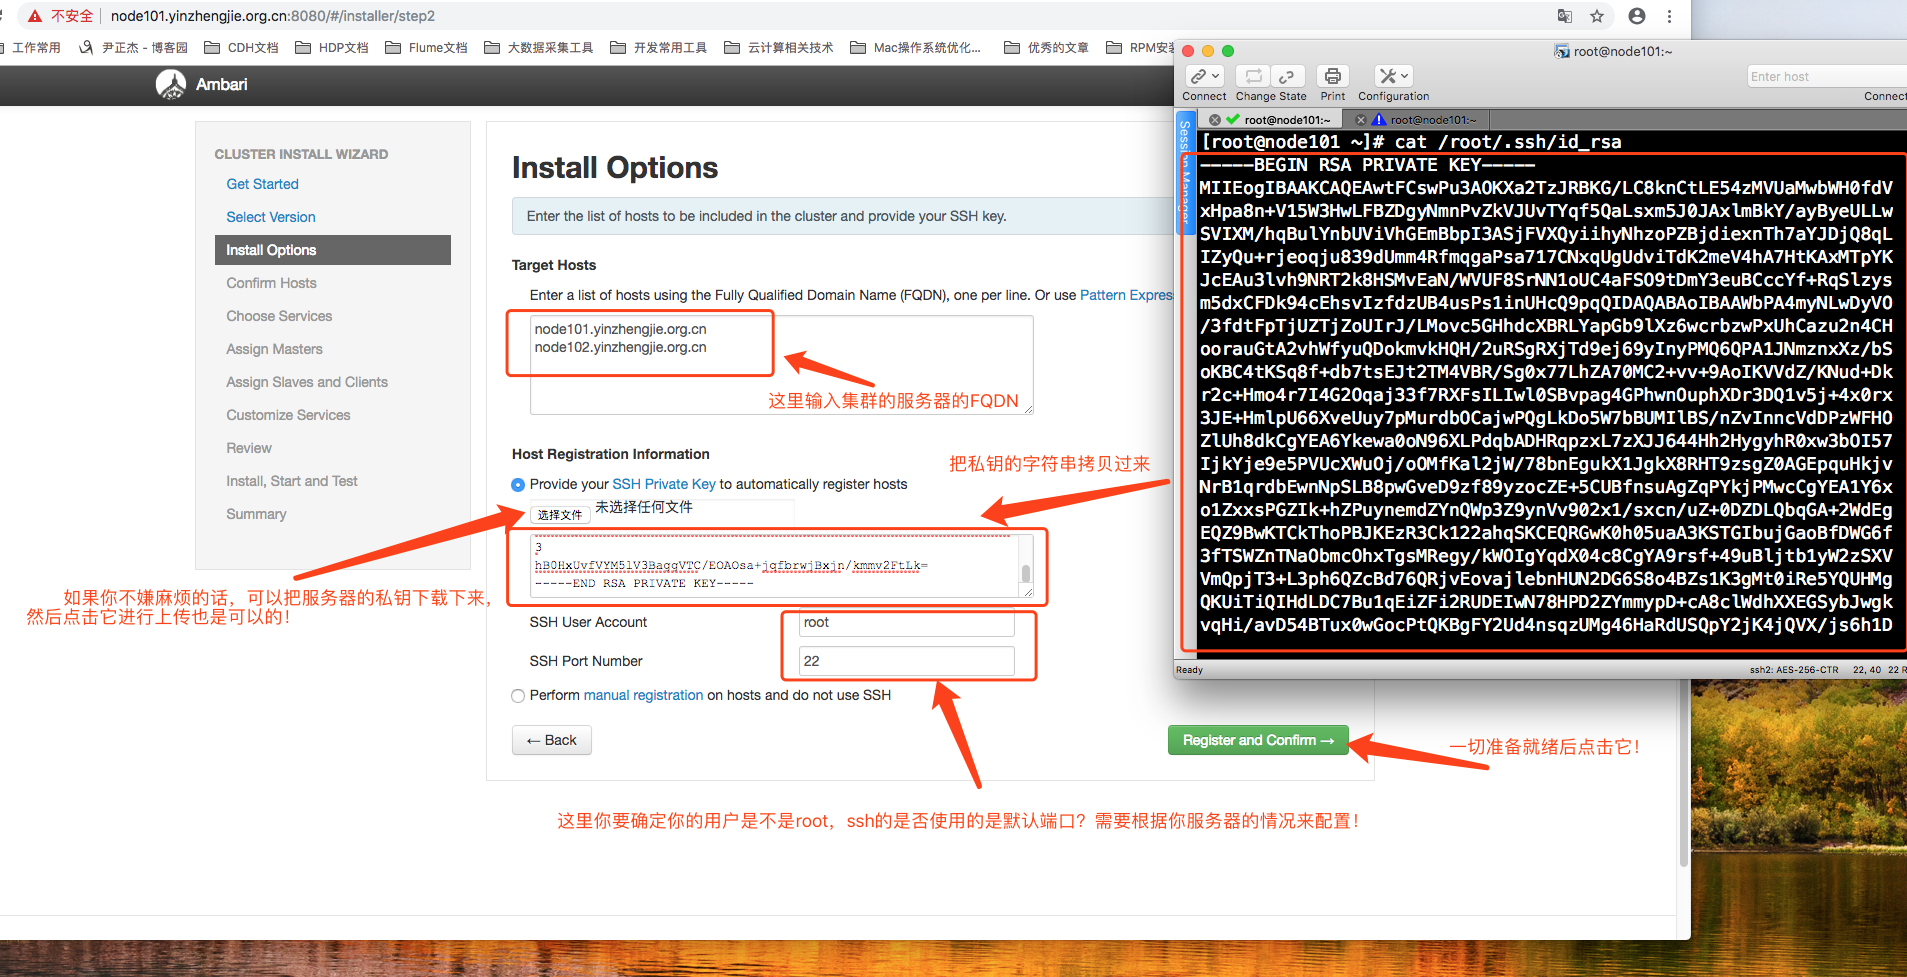
Task: Click Summary wizard step
Action: point(256,514)
